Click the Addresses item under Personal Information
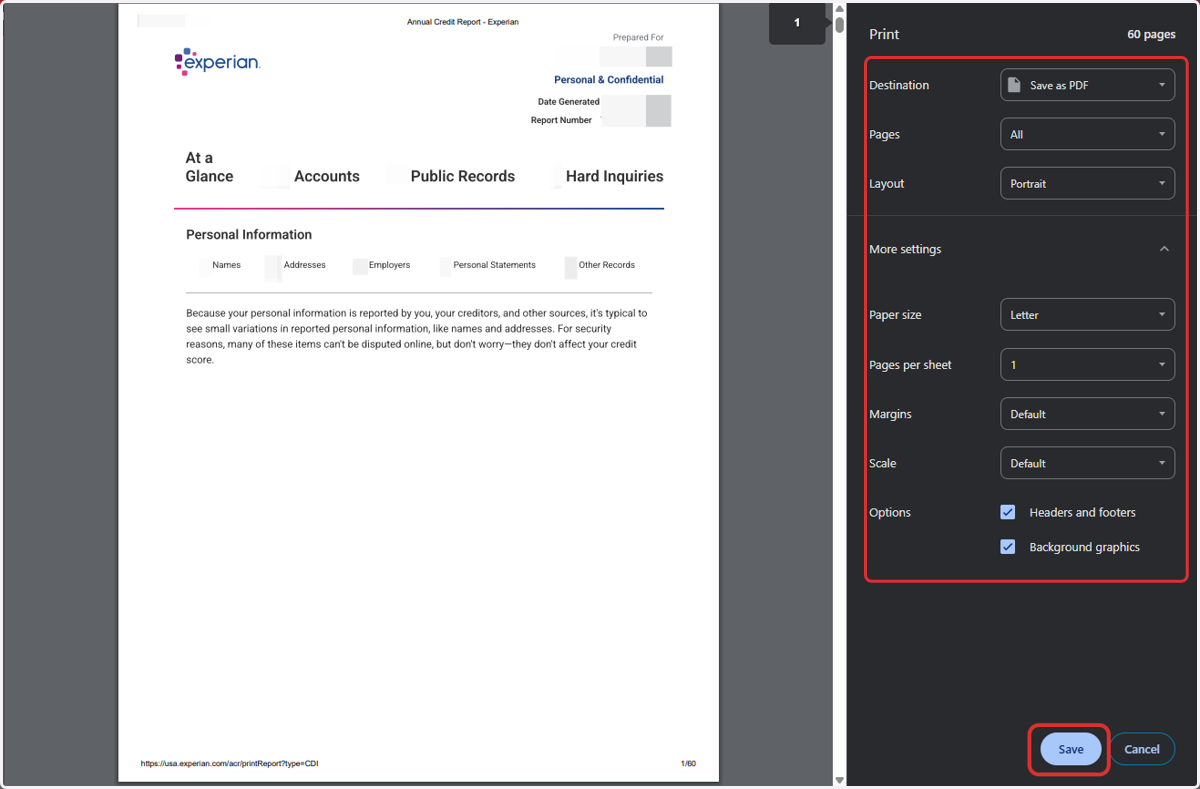This screenshot has height=789, width=1200. pyautogui.click(x=304, y=265)
